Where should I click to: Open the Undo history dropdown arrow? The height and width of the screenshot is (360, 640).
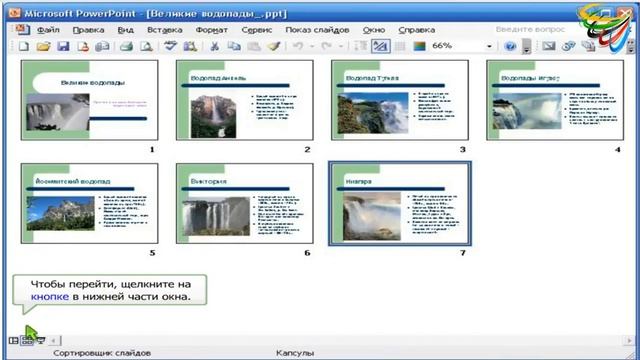pyautogui.click(x=312, y=46)
